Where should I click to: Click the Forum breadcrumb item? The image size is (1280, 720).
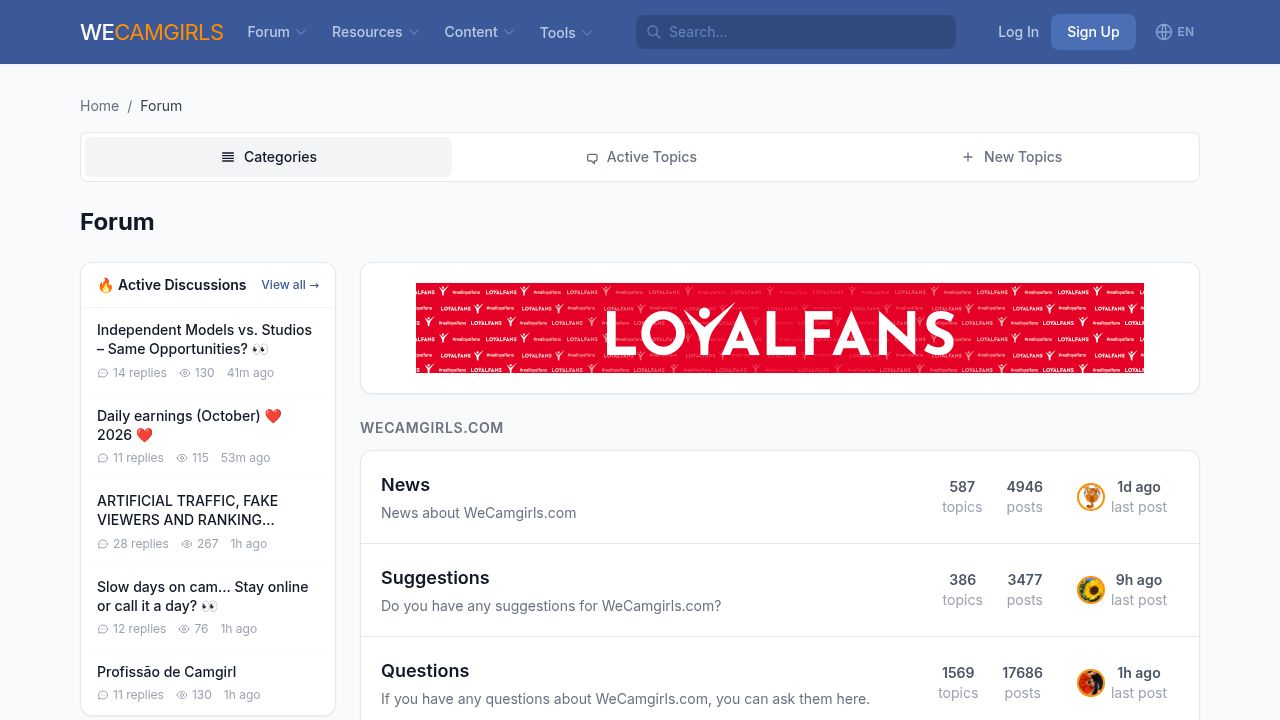click(161, 106)
